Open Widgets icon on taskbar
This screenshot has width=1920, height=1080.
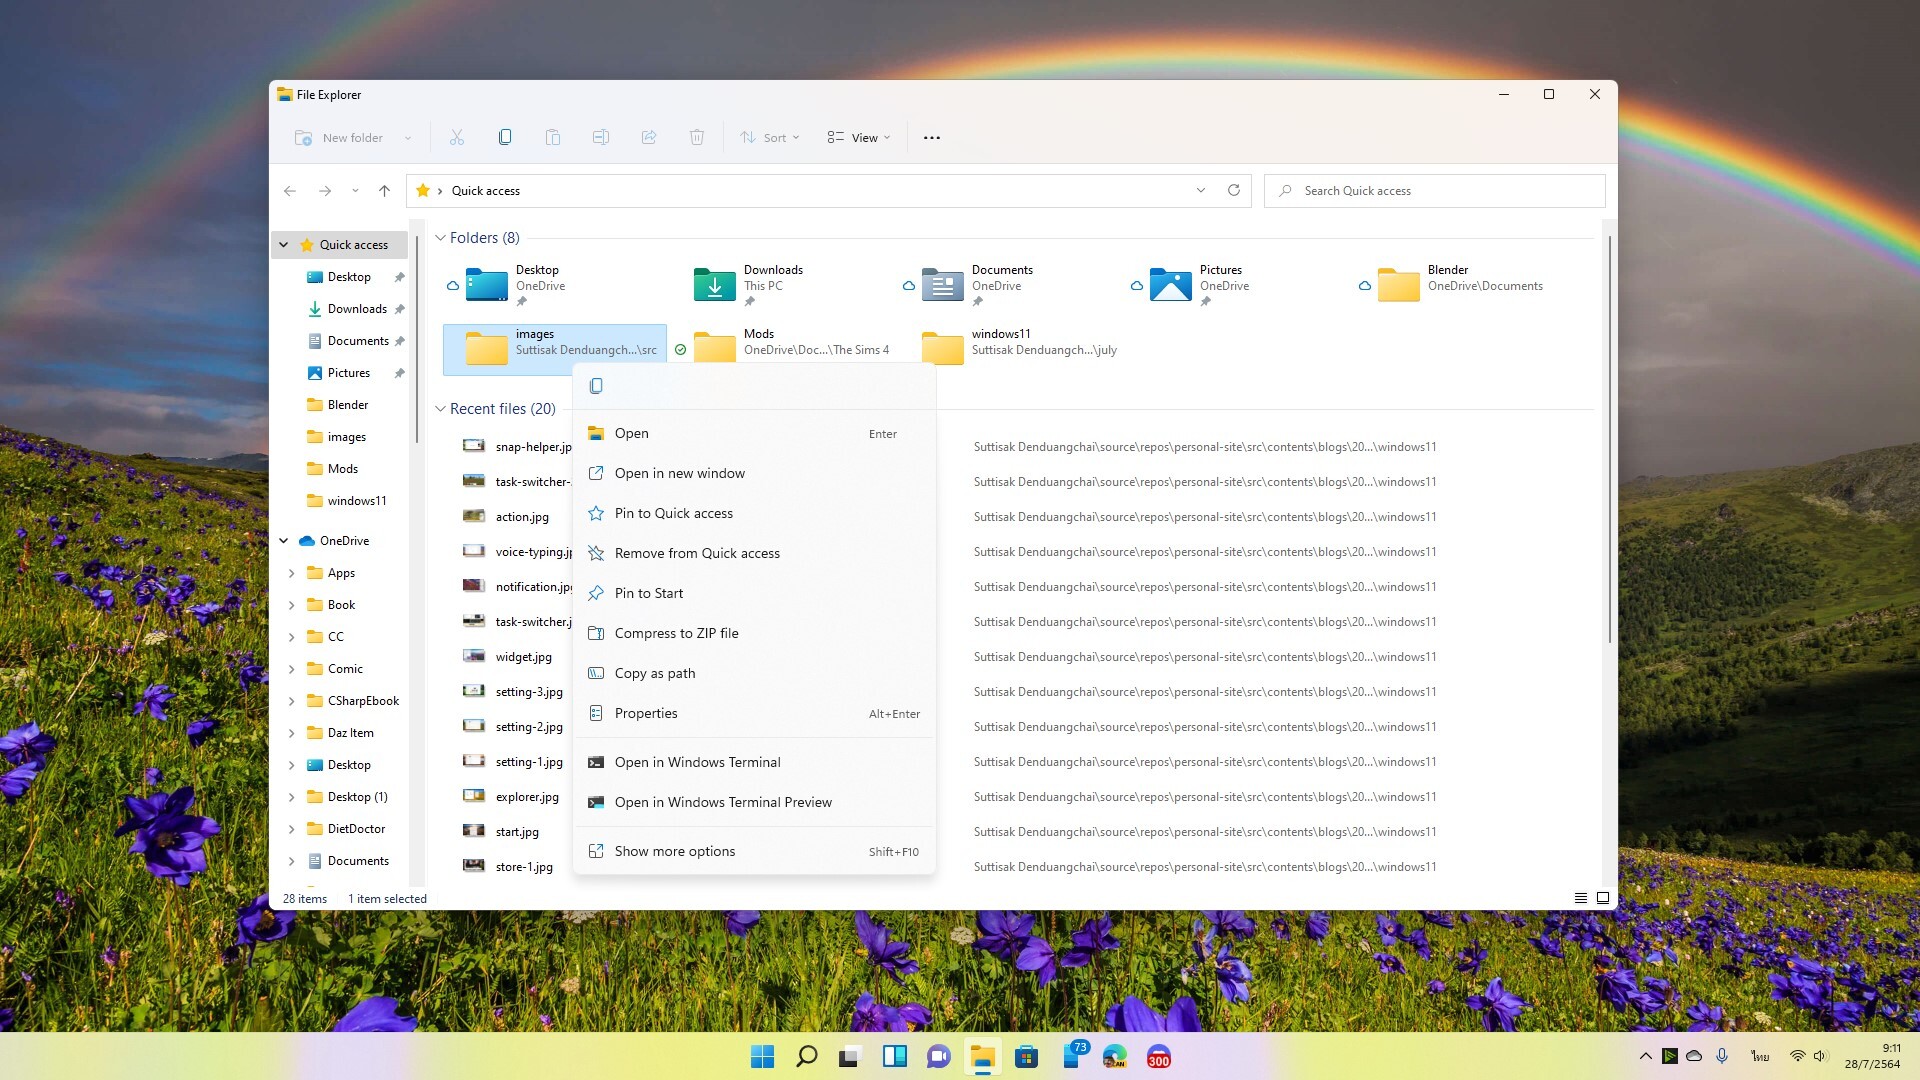click(x=894, y=1057)
